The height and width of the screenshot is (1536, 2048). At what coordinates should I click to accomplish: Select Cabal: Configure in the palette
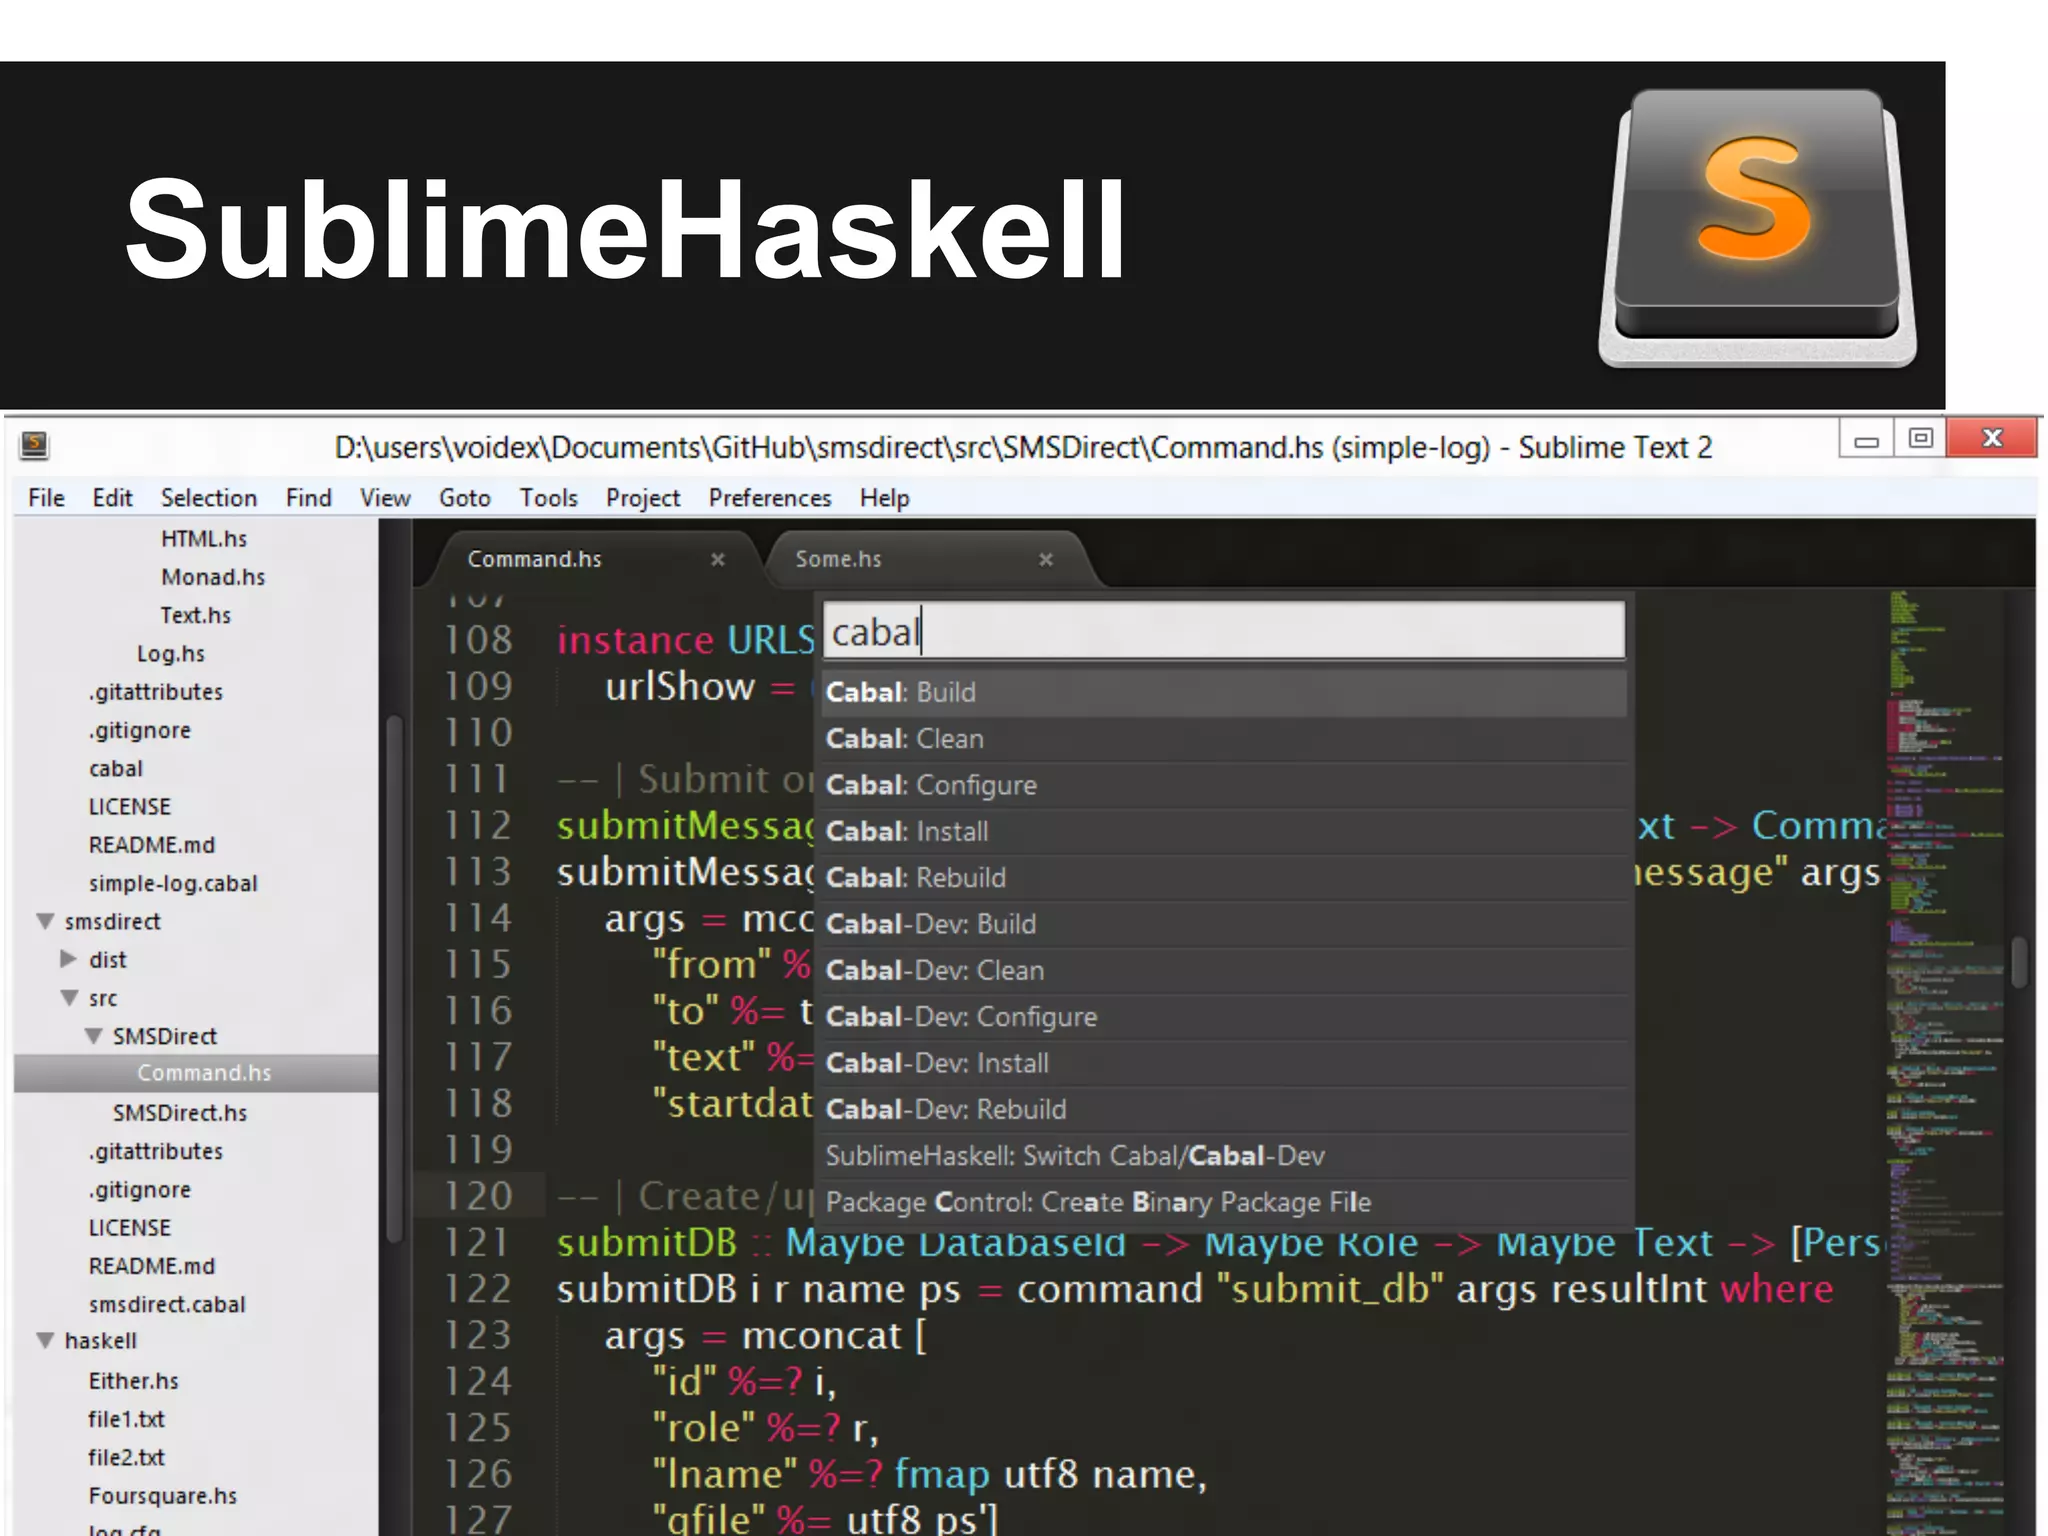[x=1223, y=785]
